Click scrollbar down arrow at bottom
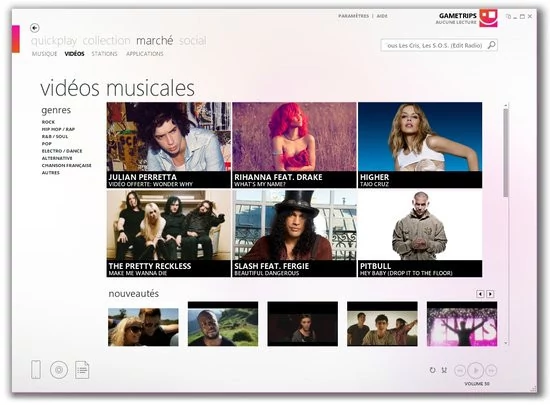The height and width of the screenshot is (405, 550). (505, 343)
